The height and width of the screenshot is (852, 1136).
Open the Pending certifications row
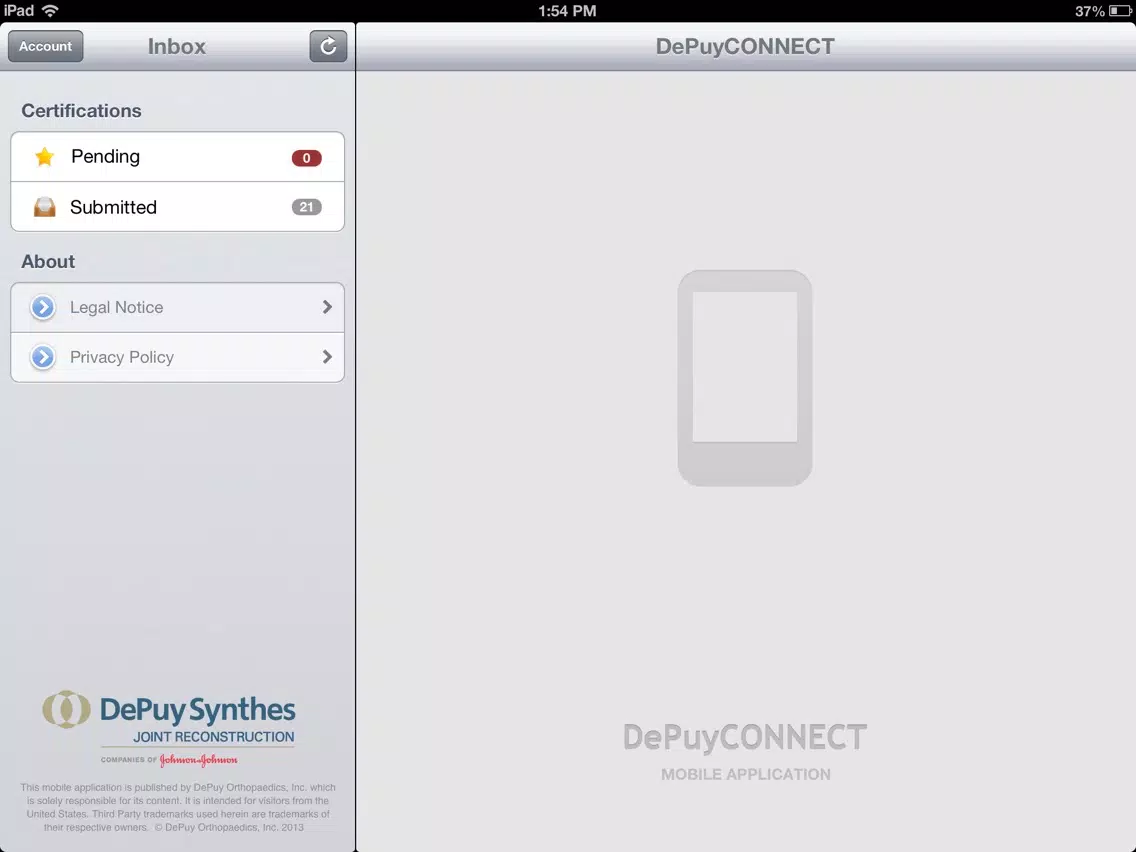pos(178,157)
